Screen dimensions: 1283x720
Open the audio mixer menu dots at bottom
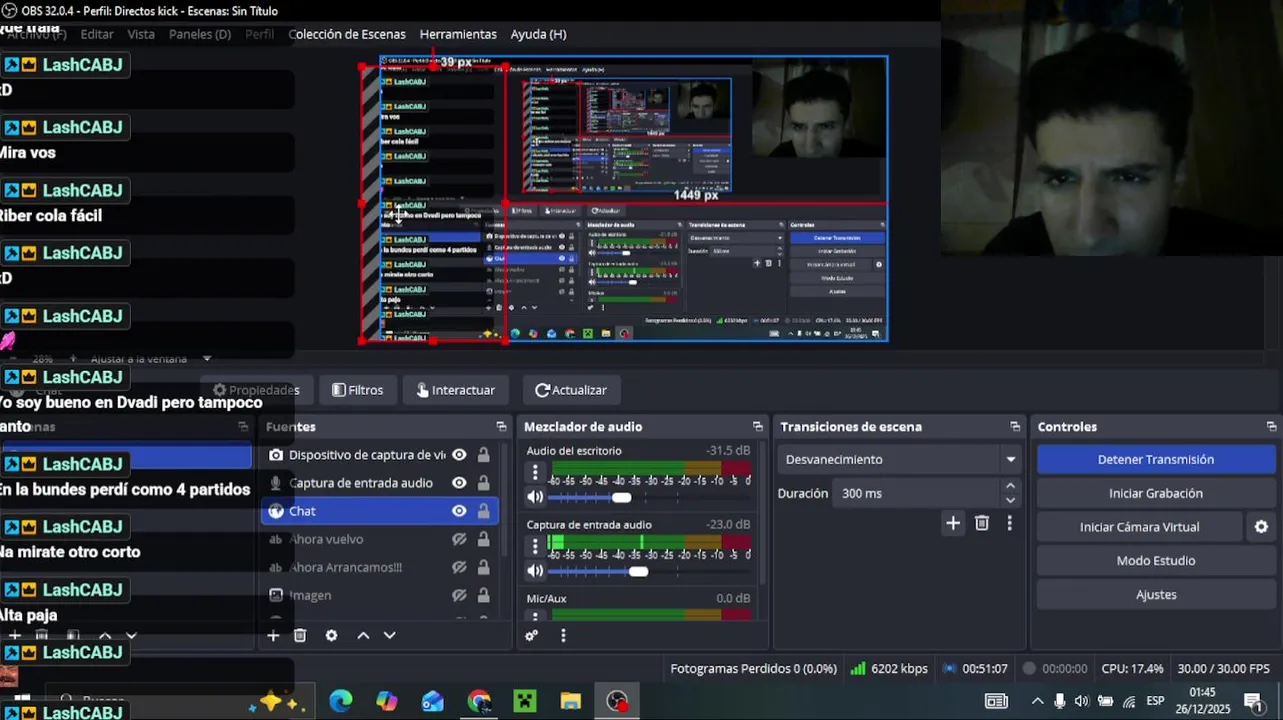(x=563, y=635)
